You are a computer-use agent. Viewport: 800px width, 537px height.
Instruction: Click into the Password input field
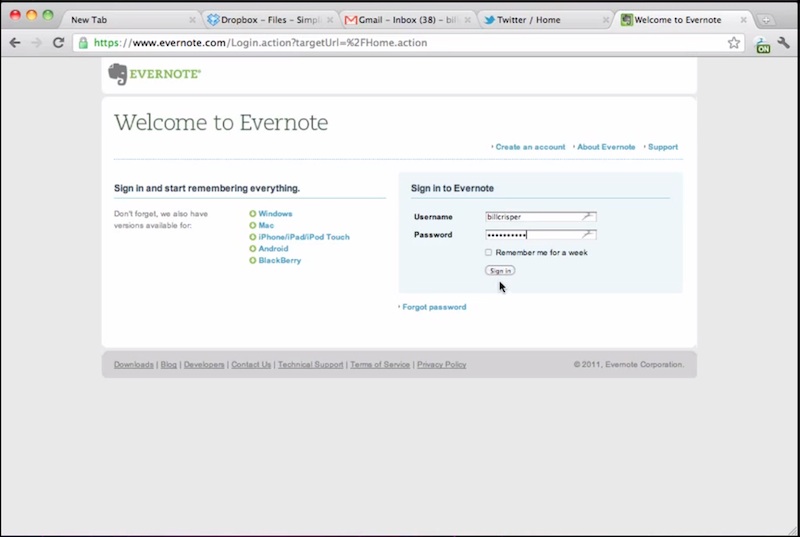(x=530, y=235)
